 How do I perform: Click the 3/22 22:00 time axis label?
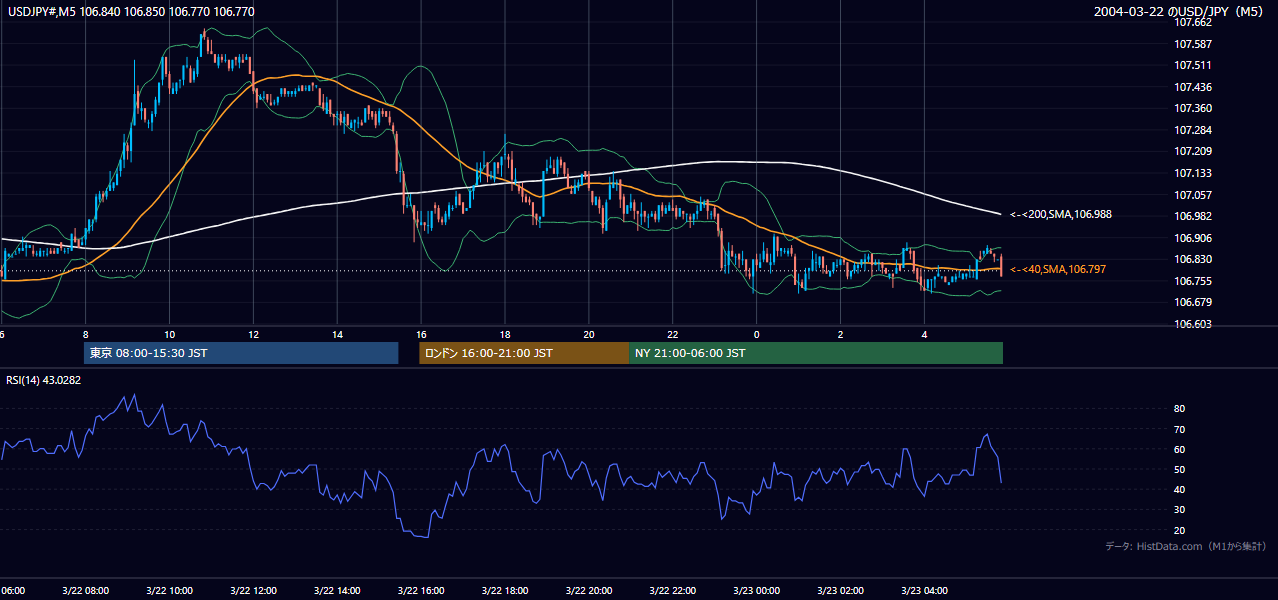pos(673,591)
